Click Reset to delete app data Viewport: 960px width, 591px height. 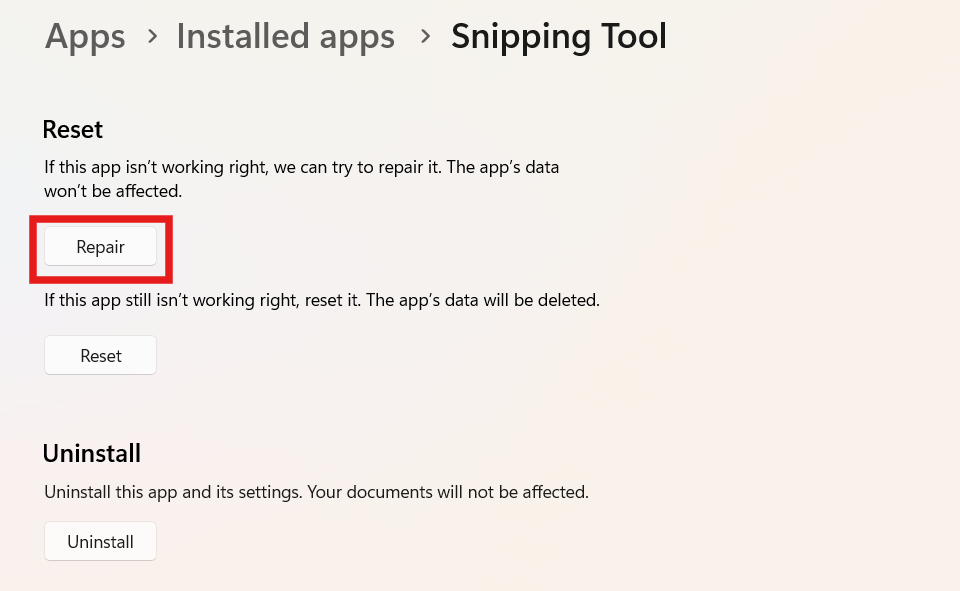point(100,354)
